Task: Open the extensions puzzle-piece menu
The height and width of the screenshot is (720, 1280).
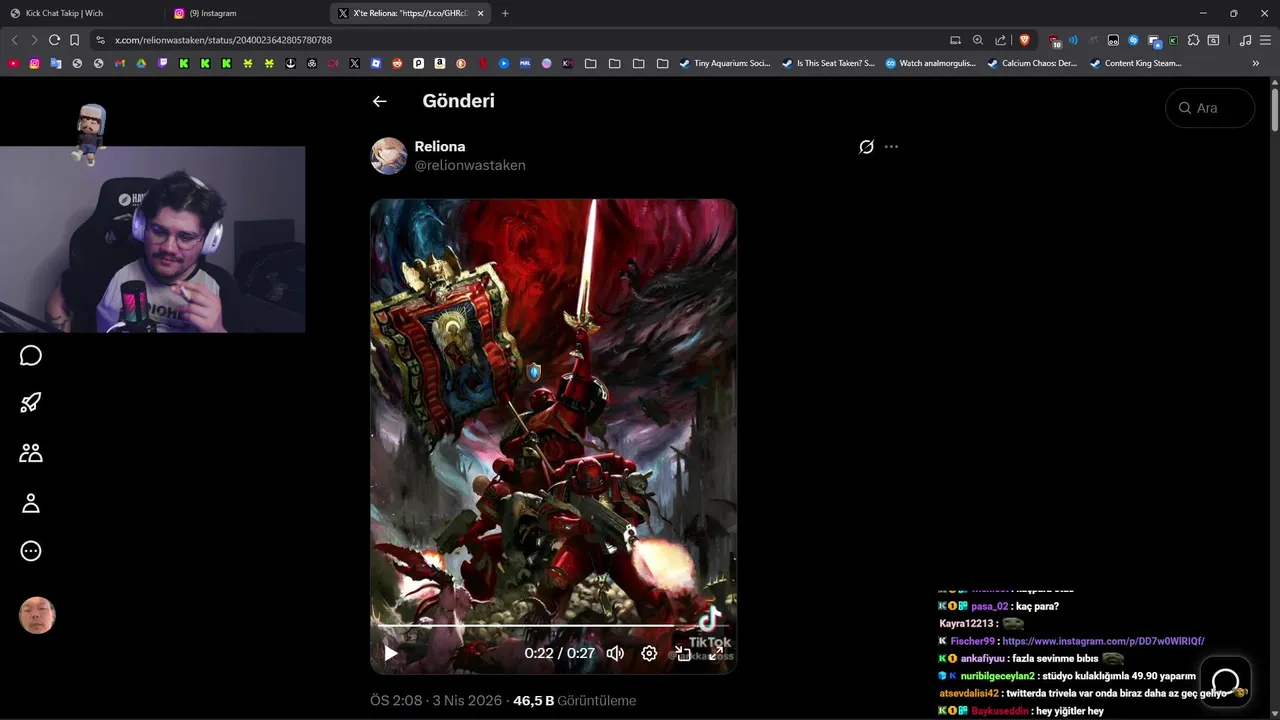Action: tap(1194, 40)
